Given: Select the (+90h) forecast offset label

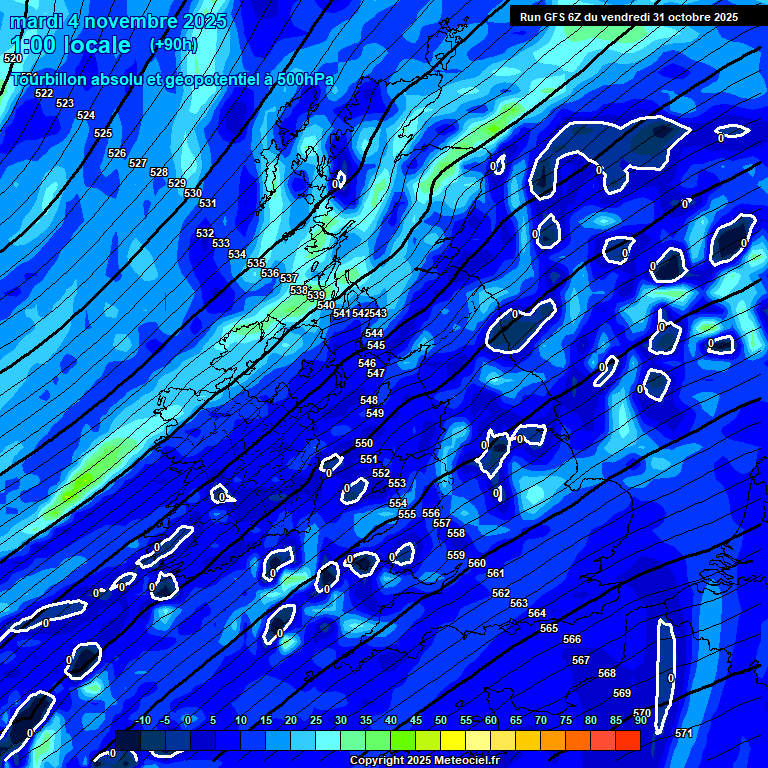Looking at the screenshot, I should pyautogui.click(x=173, y=45).
